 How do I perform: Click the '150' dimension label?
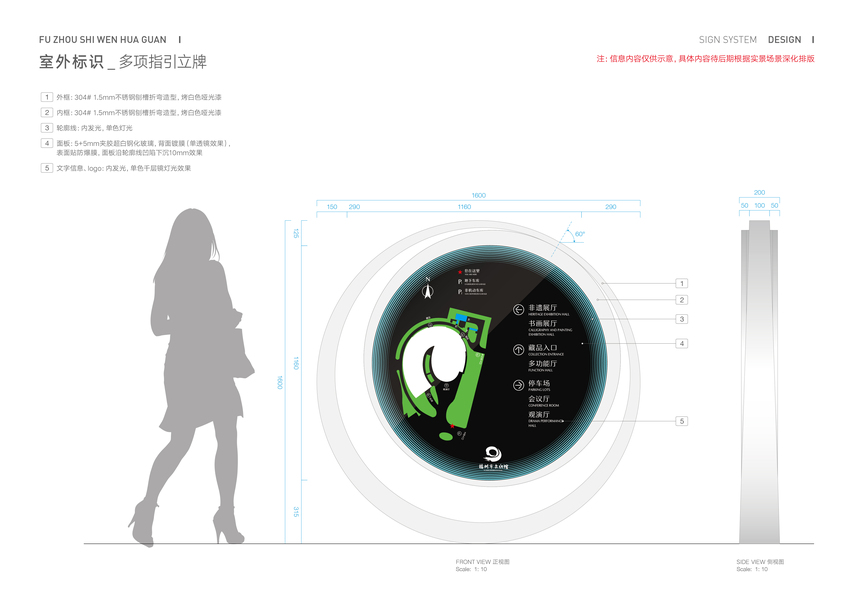tap(332, 207)
